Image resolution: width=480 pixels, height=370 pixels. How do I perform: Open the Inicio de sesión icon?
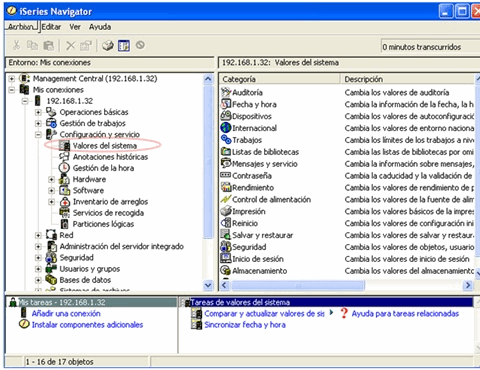226,258
